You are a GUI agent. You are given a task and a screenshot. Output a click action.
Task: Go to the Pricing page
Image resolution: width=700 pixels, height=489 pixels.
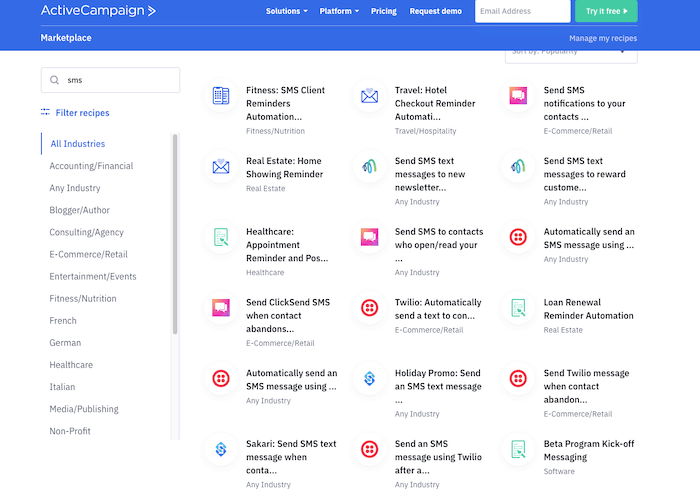pos(383,11)
